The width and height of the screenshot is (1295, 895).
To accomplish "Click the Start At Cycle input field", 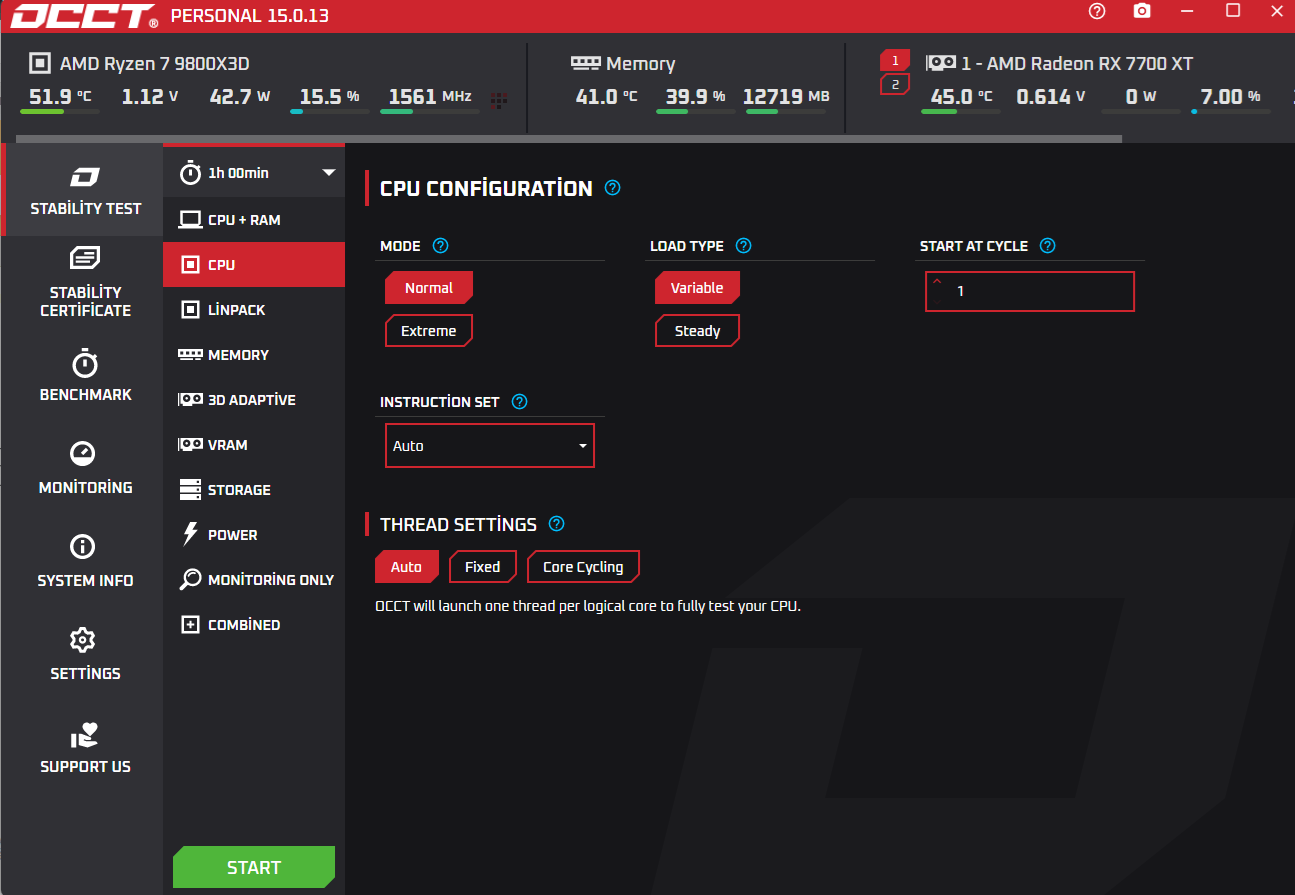I will click(x=1030, y=291).
